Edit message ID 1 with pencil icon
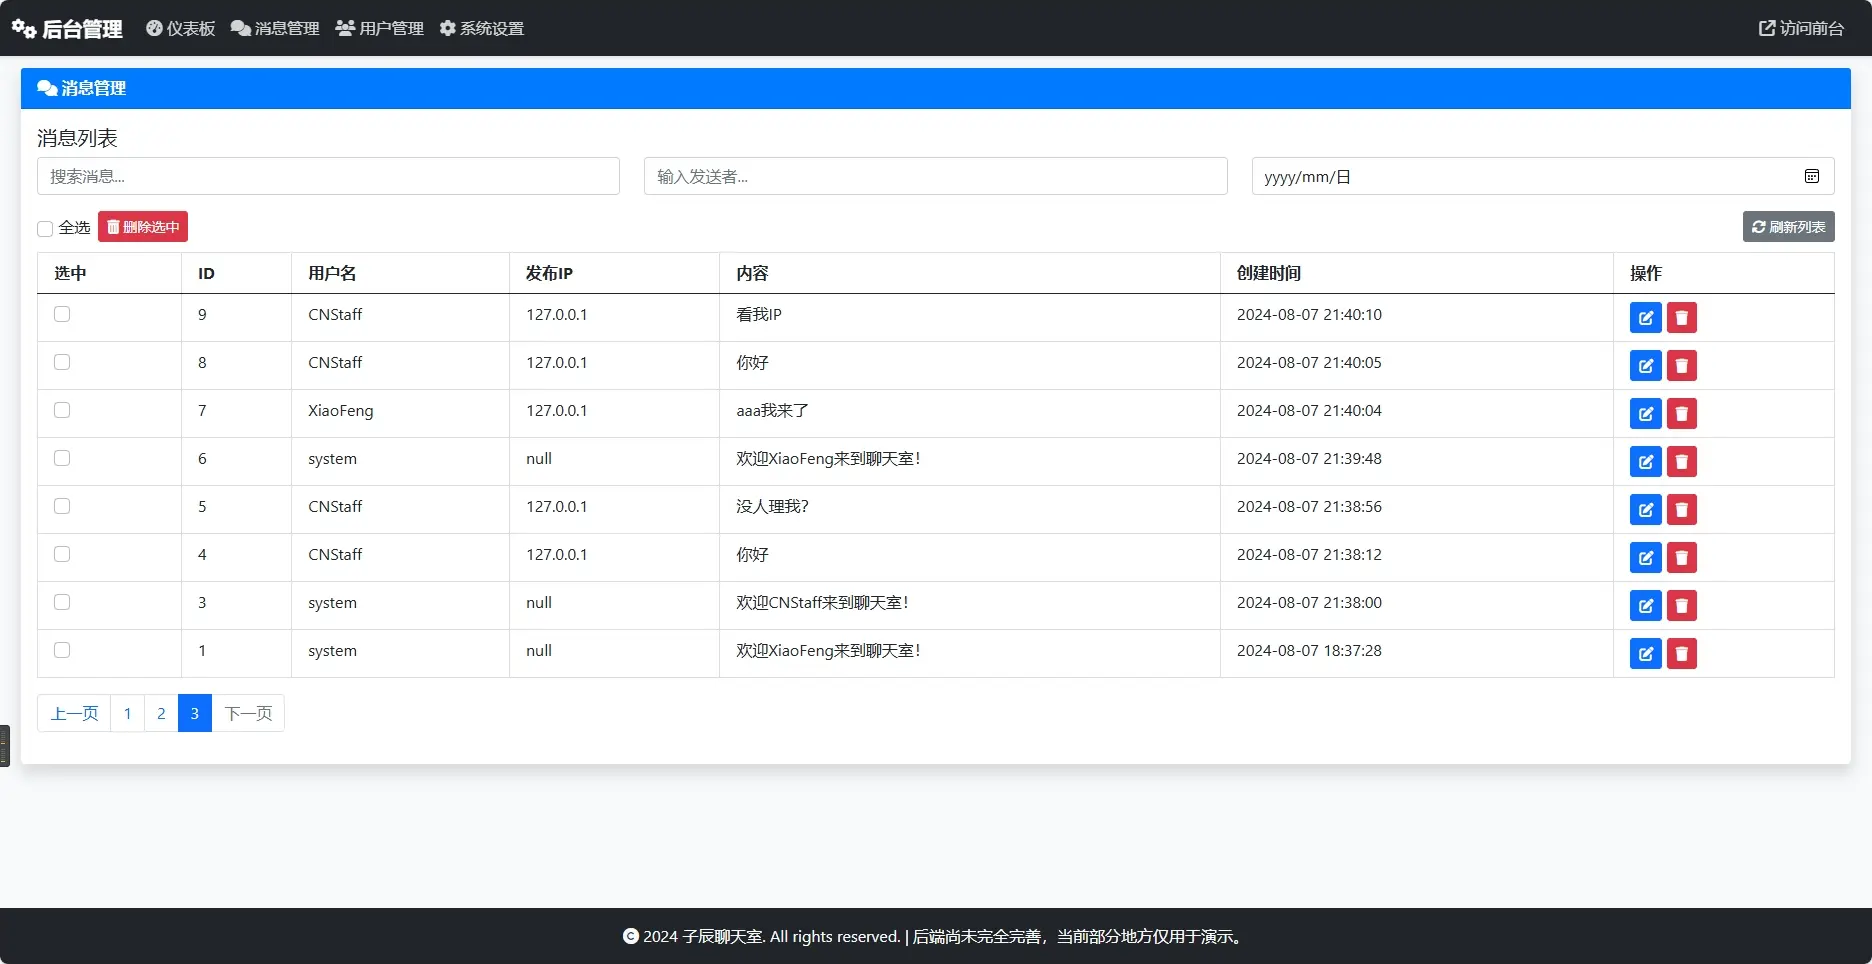The height and width of the screenshot is (964, 1872). pyautogui.click(x=1645, y=654)
